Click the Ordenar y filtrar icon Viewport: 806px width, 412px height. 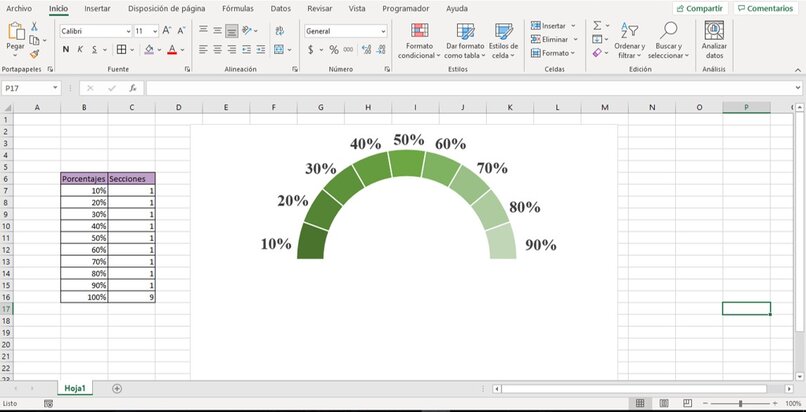[628, 31]
